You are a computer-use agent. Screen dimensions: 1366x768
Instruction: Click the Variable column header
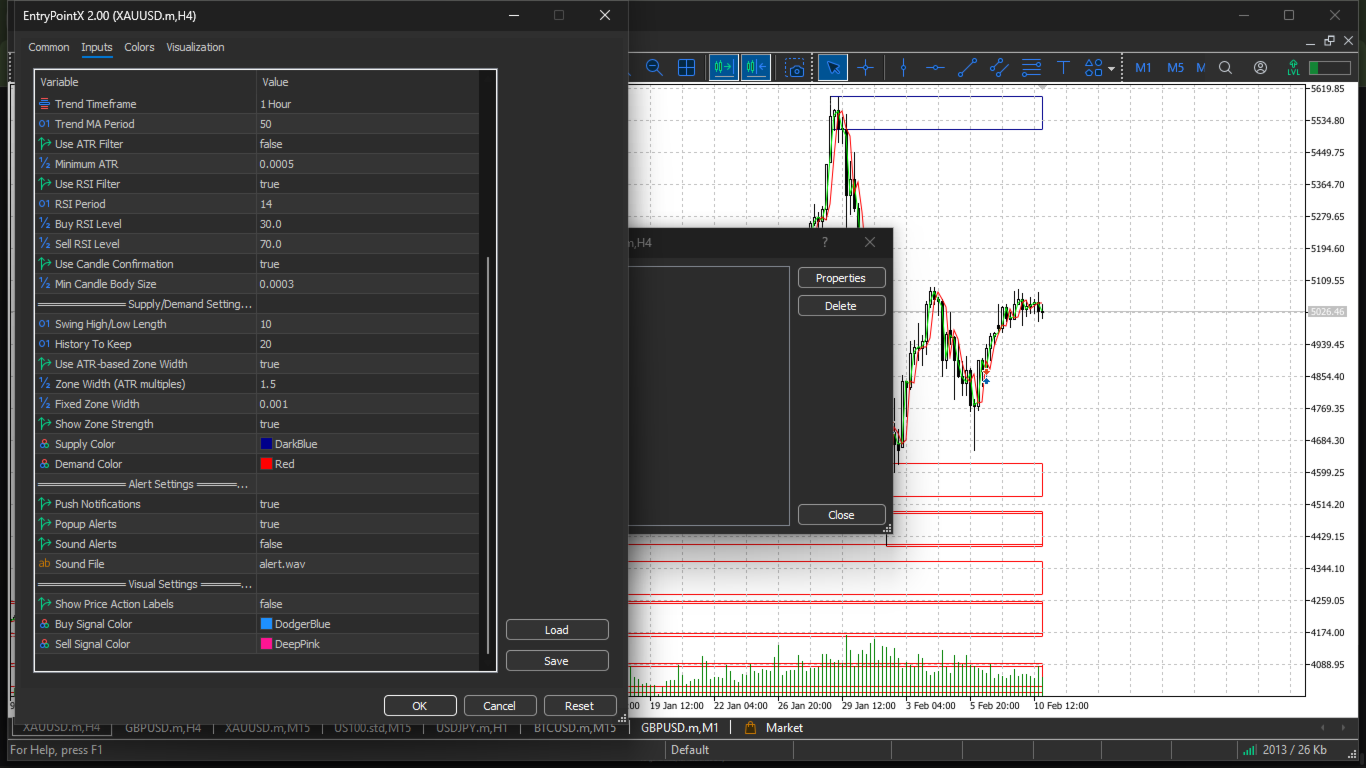pos(146,82)
